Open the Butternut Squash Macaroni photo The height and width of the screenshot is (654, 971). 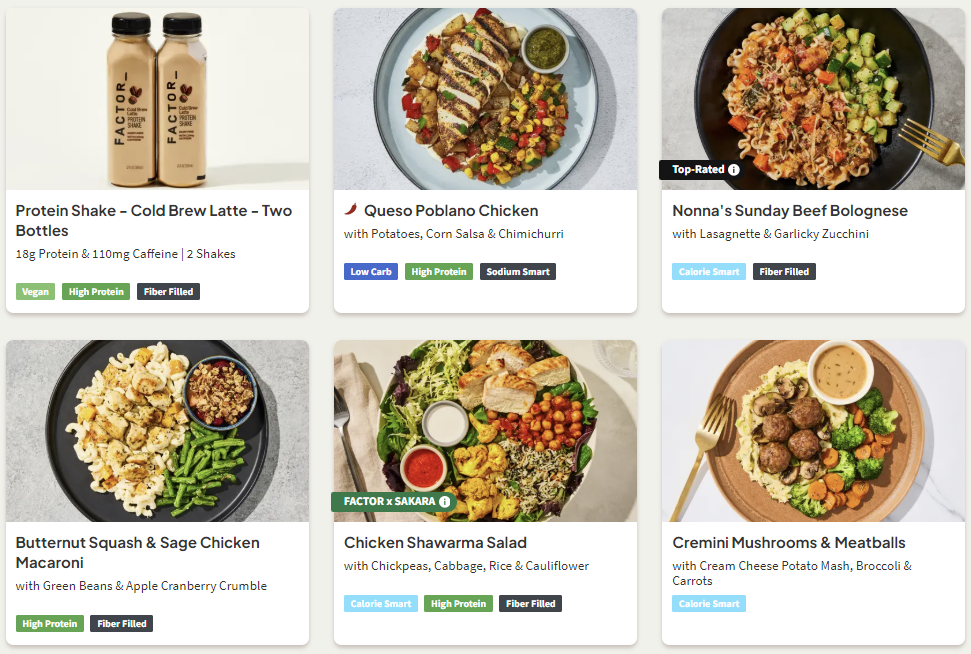(x=157, y=430)
